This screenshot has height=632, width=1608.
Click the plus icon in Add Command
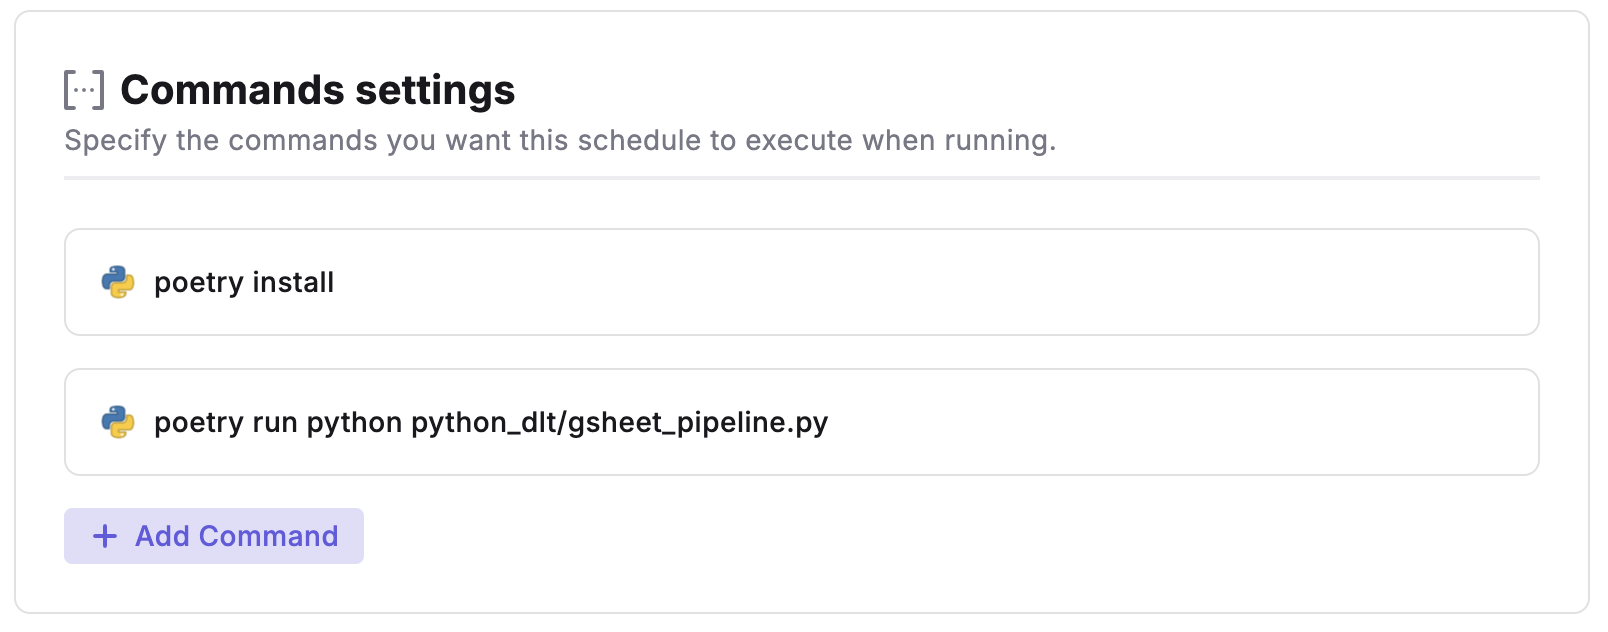pyautogui.click(x=105, y=536)
